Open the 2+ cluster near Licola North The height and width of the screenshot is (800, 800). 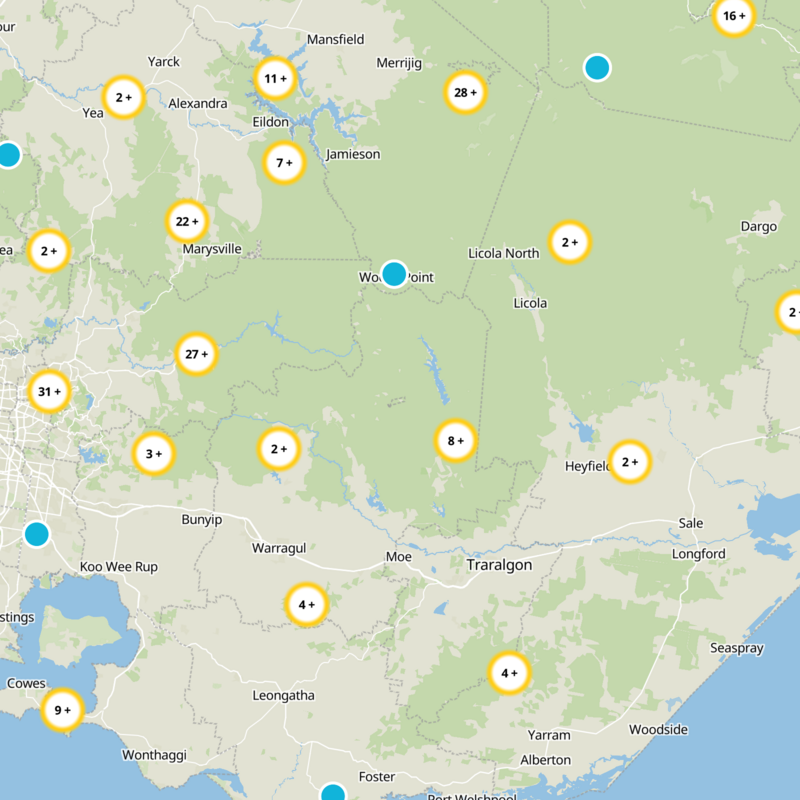point(569,242)
